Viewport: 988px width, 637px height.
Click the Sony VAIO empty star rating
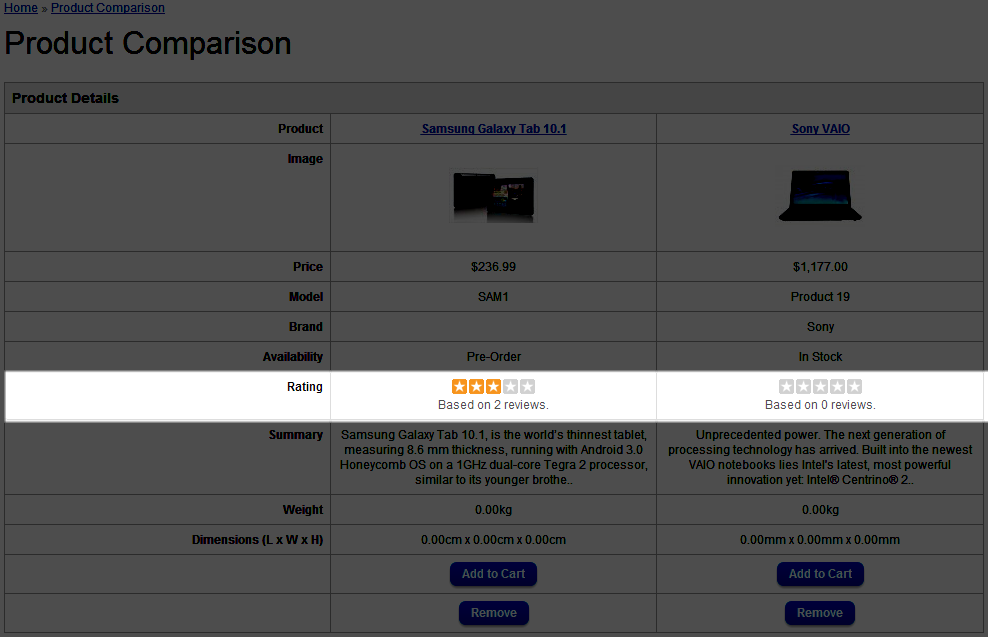click(x=820, y=386)
